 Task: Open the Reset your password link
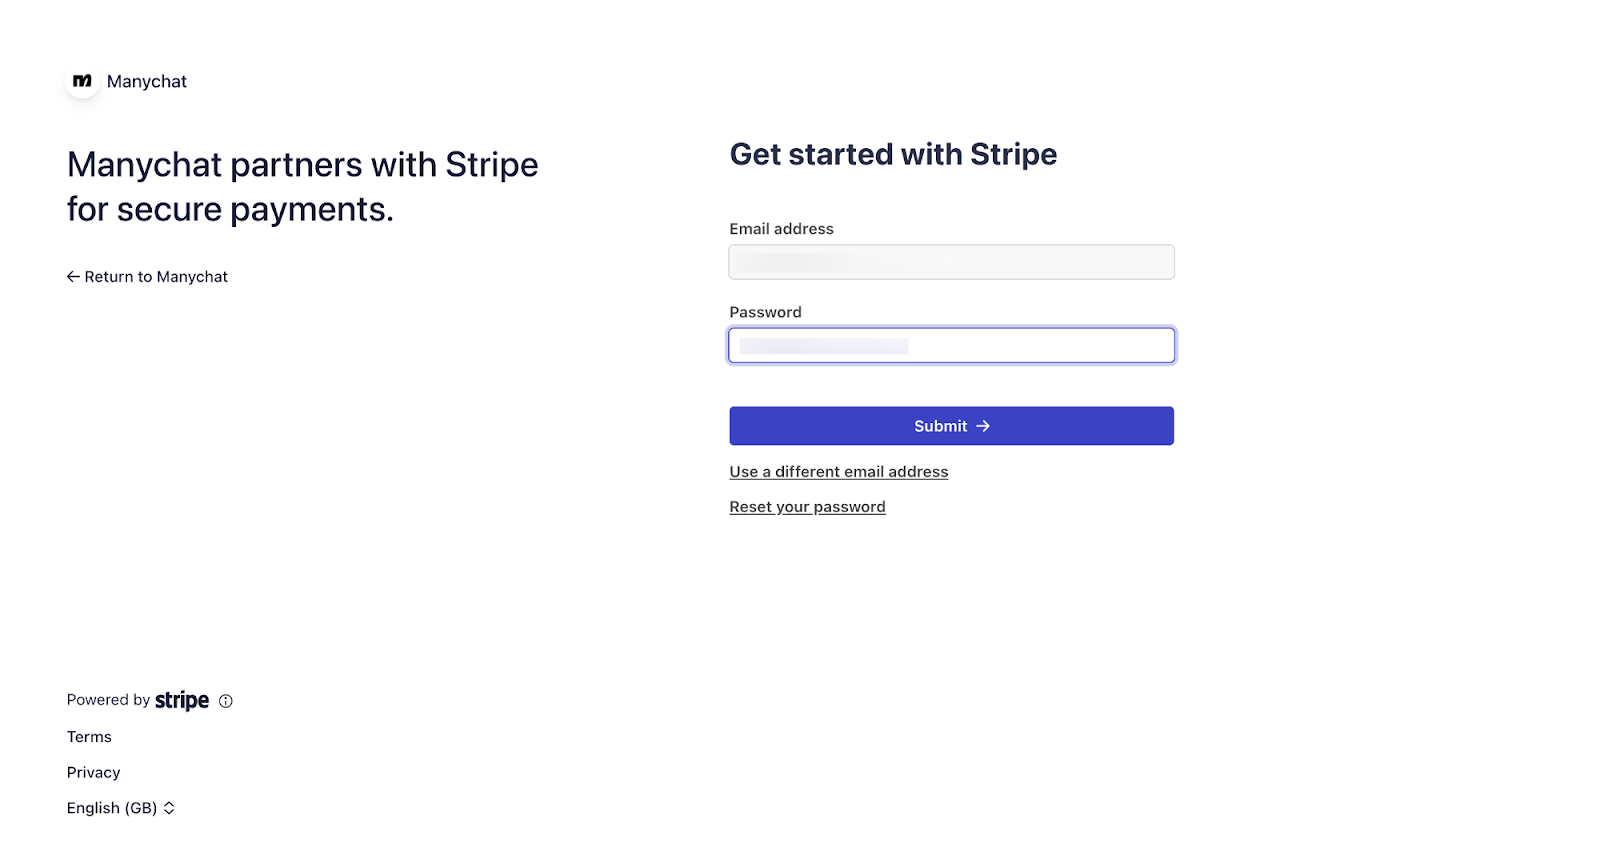click(x=807, y=507)
